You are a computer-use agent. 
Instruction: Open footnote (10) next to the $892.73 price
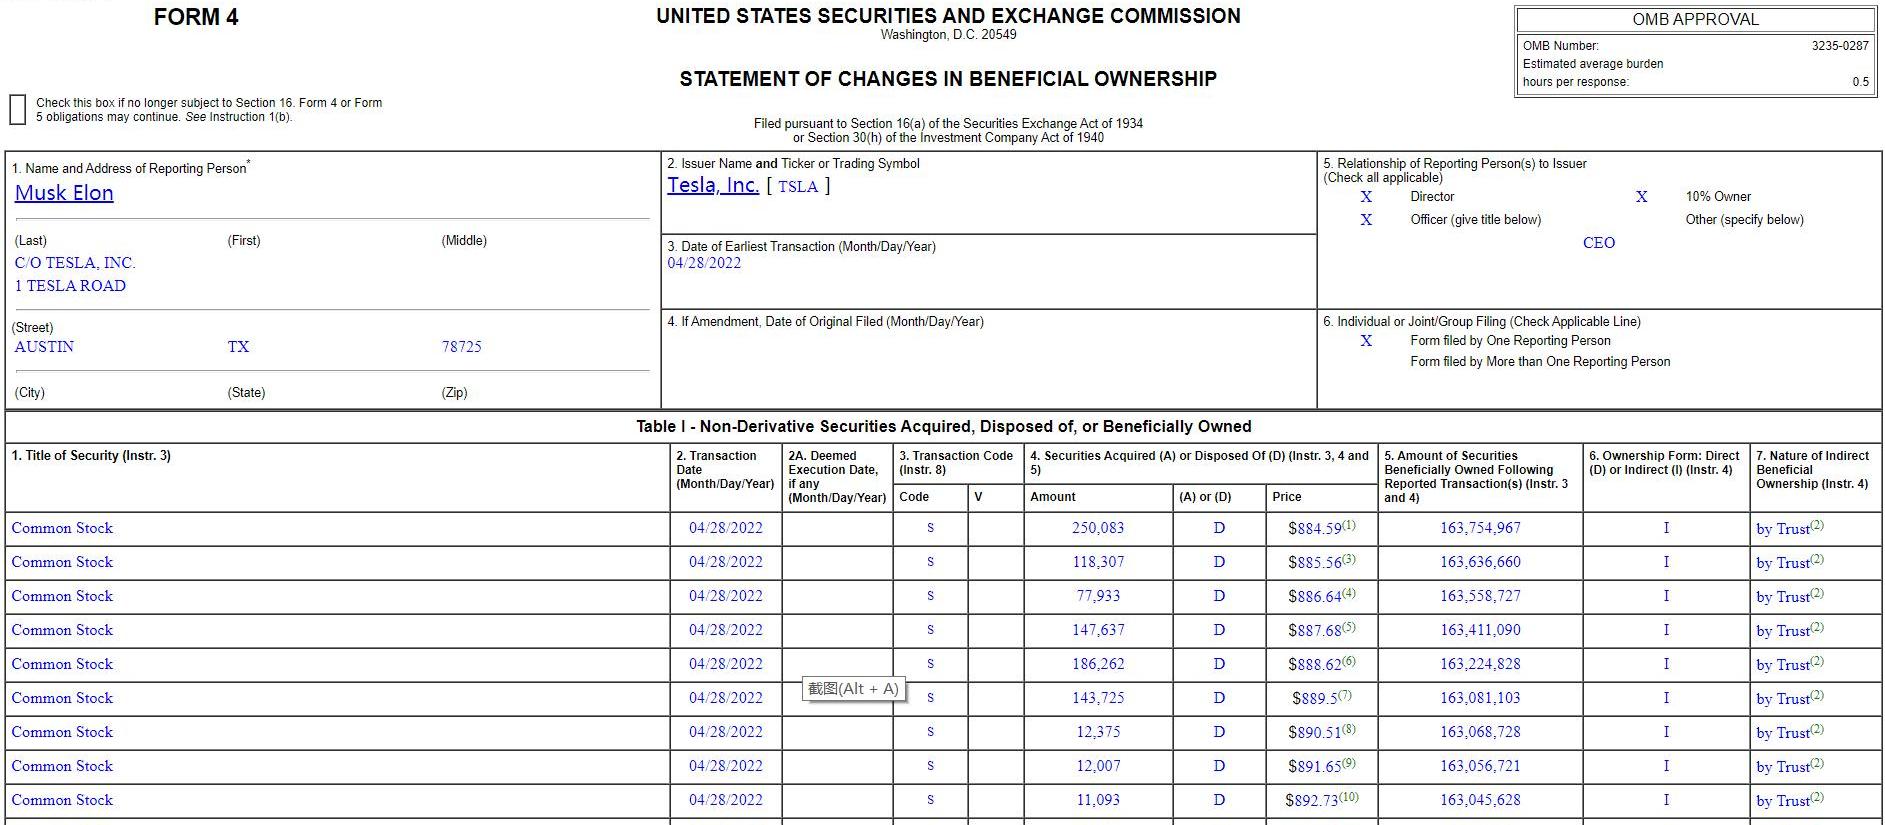pos(1349,797)
